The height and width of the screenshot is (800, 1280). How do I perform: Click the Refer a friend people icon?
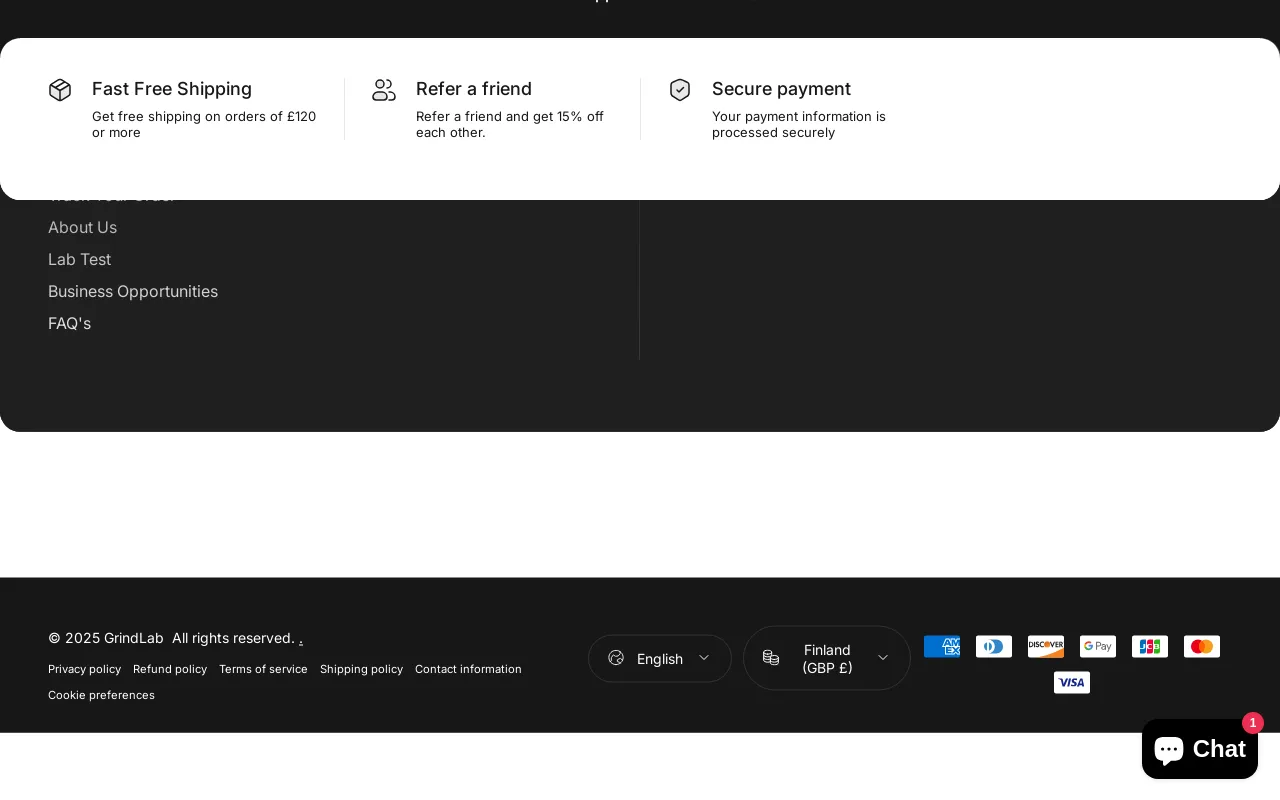(x=384, y=90)
